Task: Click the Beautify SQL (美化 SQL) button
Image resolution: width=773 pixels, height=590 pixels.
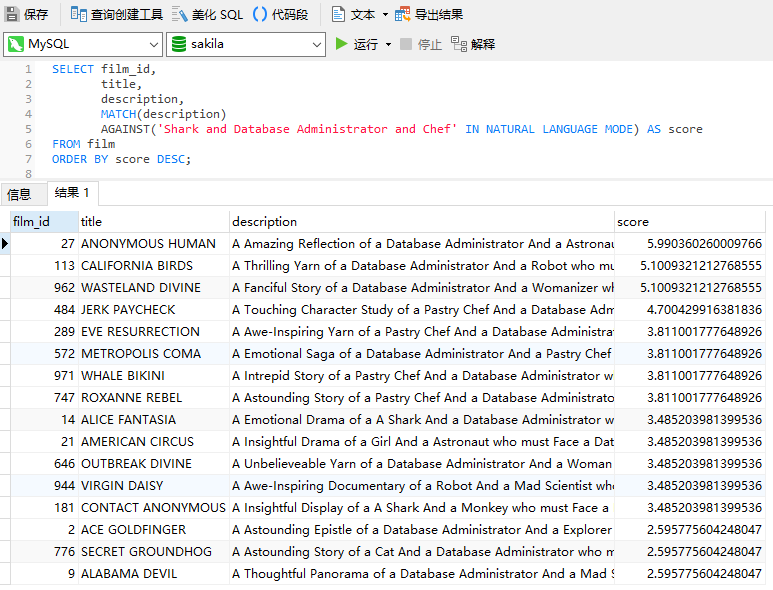Action: point(207,14)
